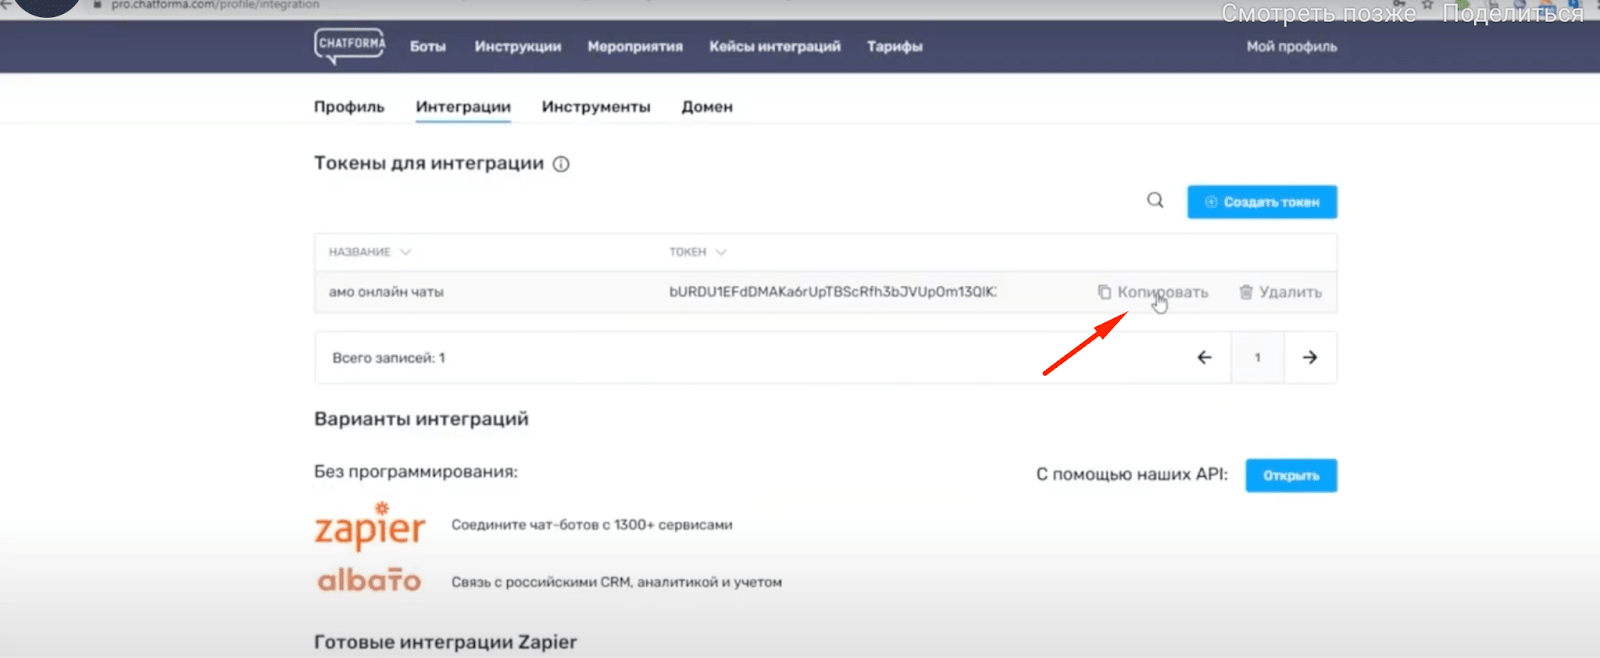Click the Варианты интеграций heading

421,419
